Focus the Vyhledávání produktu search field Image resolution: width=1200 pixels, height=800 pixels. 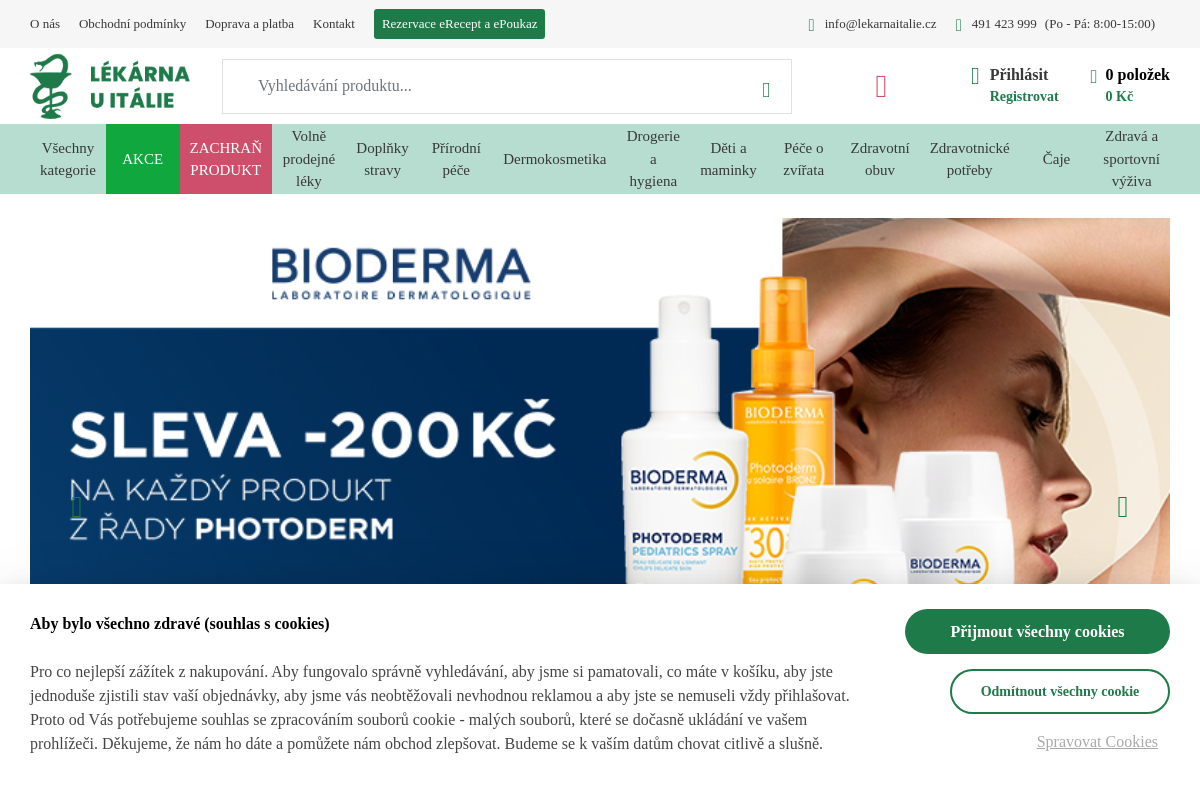pos(490,87)
